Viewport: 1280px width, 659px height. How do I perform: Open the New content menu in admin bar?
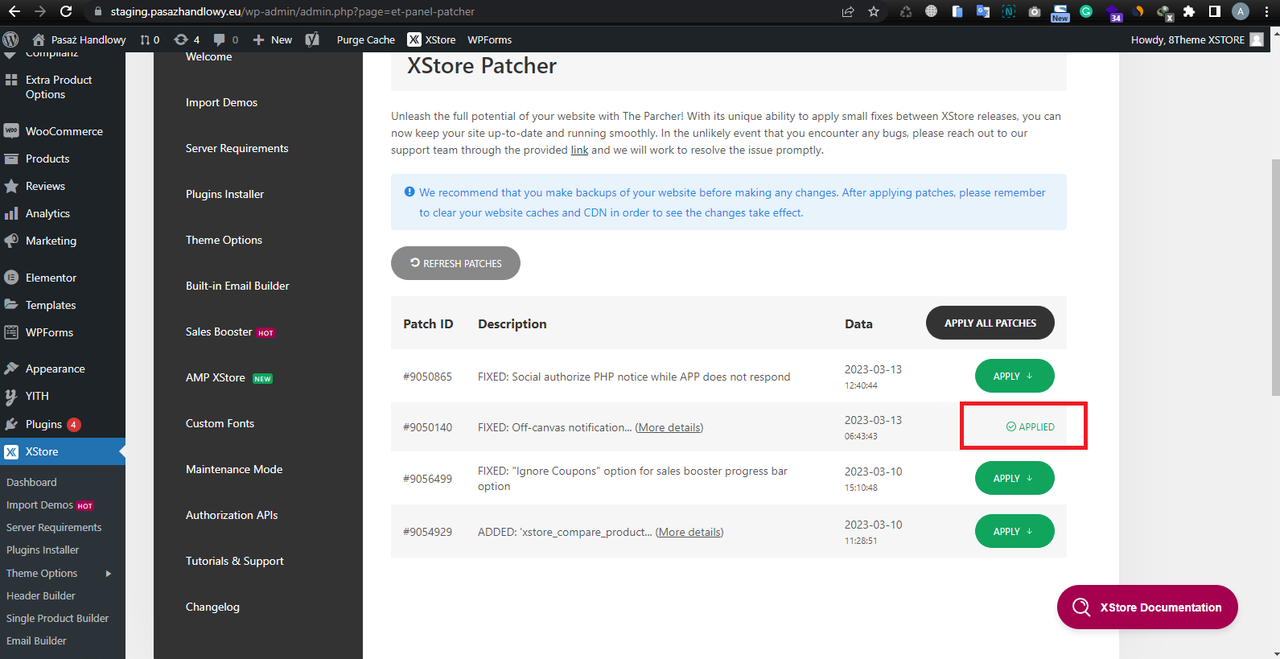(272, 40)
